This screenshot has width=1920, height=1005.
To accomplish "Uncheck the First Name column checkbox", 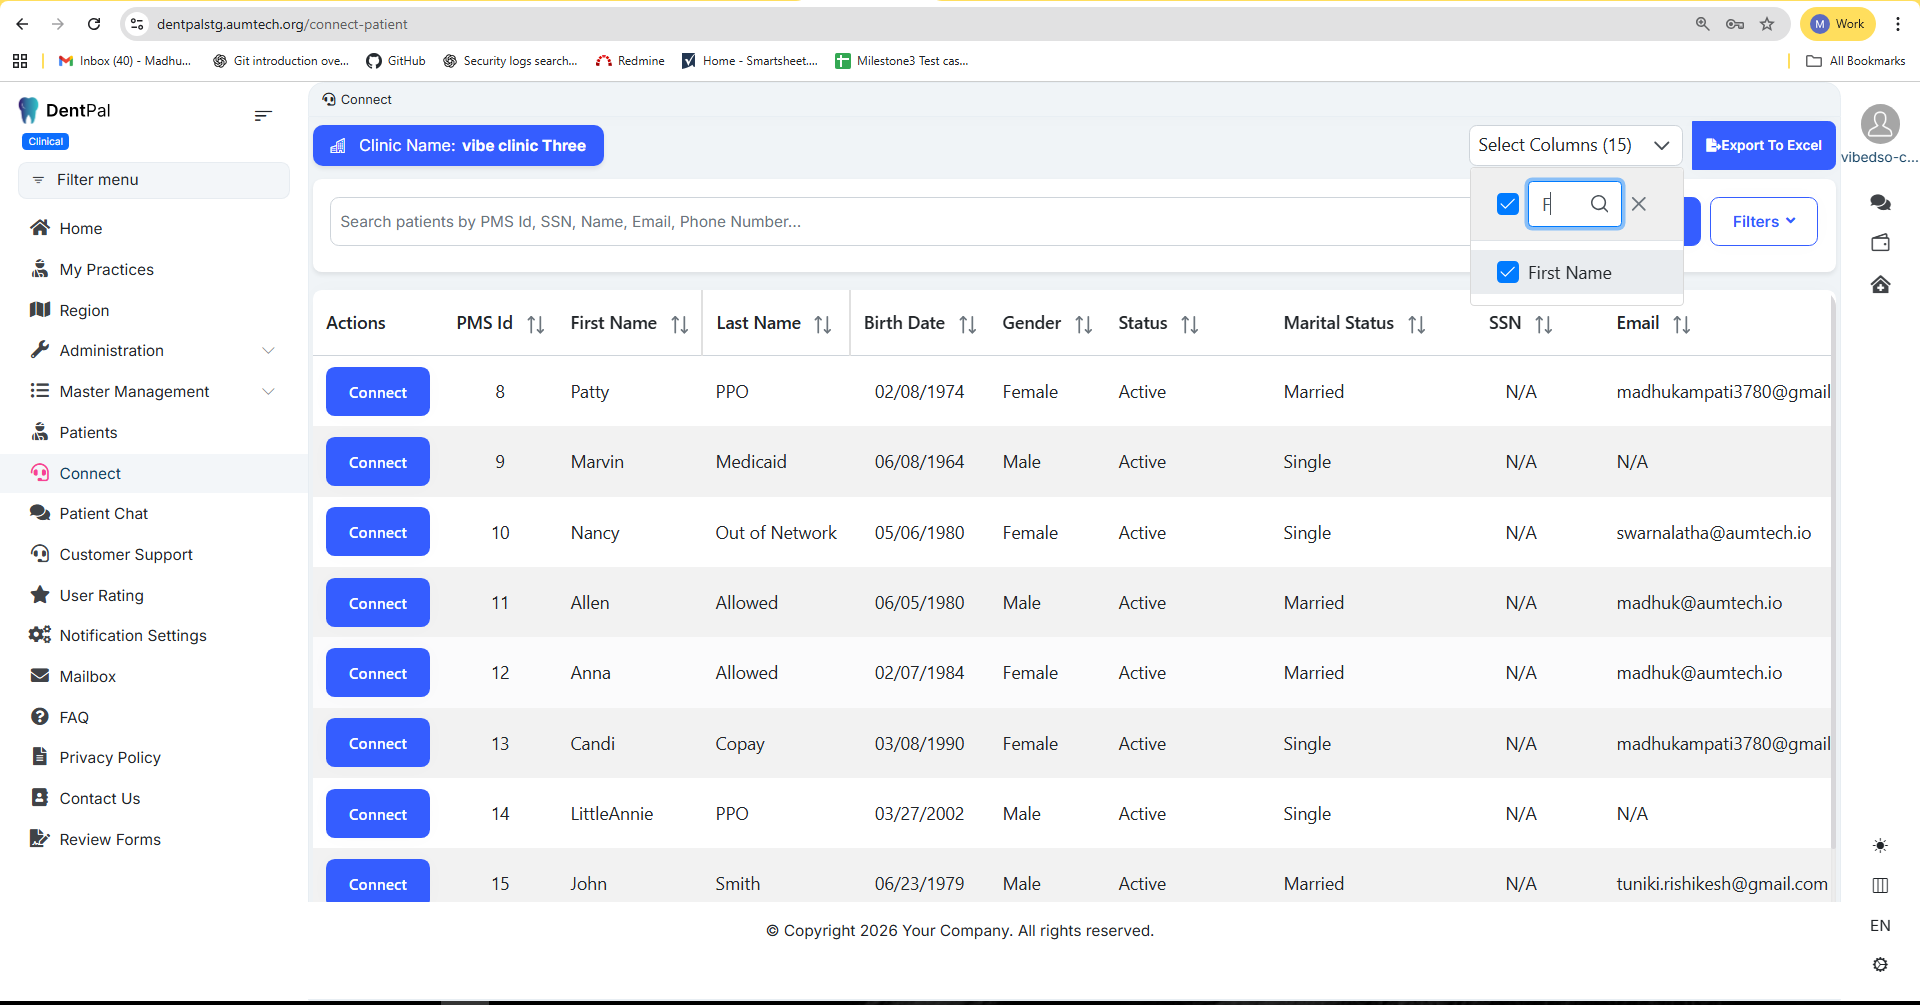I will (1507, 272).
